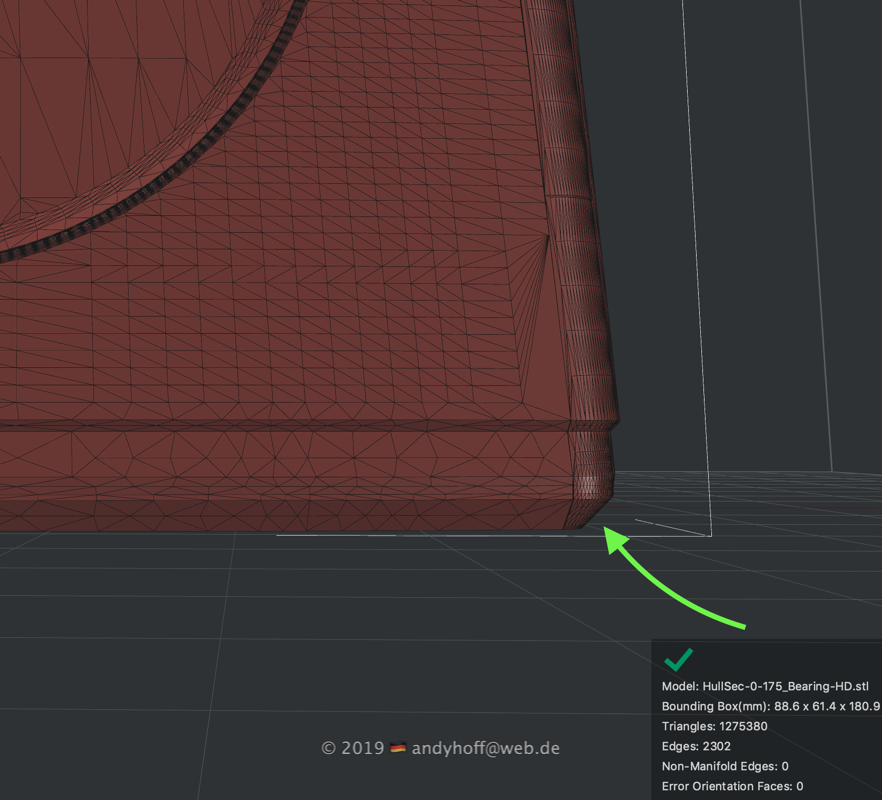Click the © 2019 copyright text
This screenshot has height=800, width=882.
(352, 748)
